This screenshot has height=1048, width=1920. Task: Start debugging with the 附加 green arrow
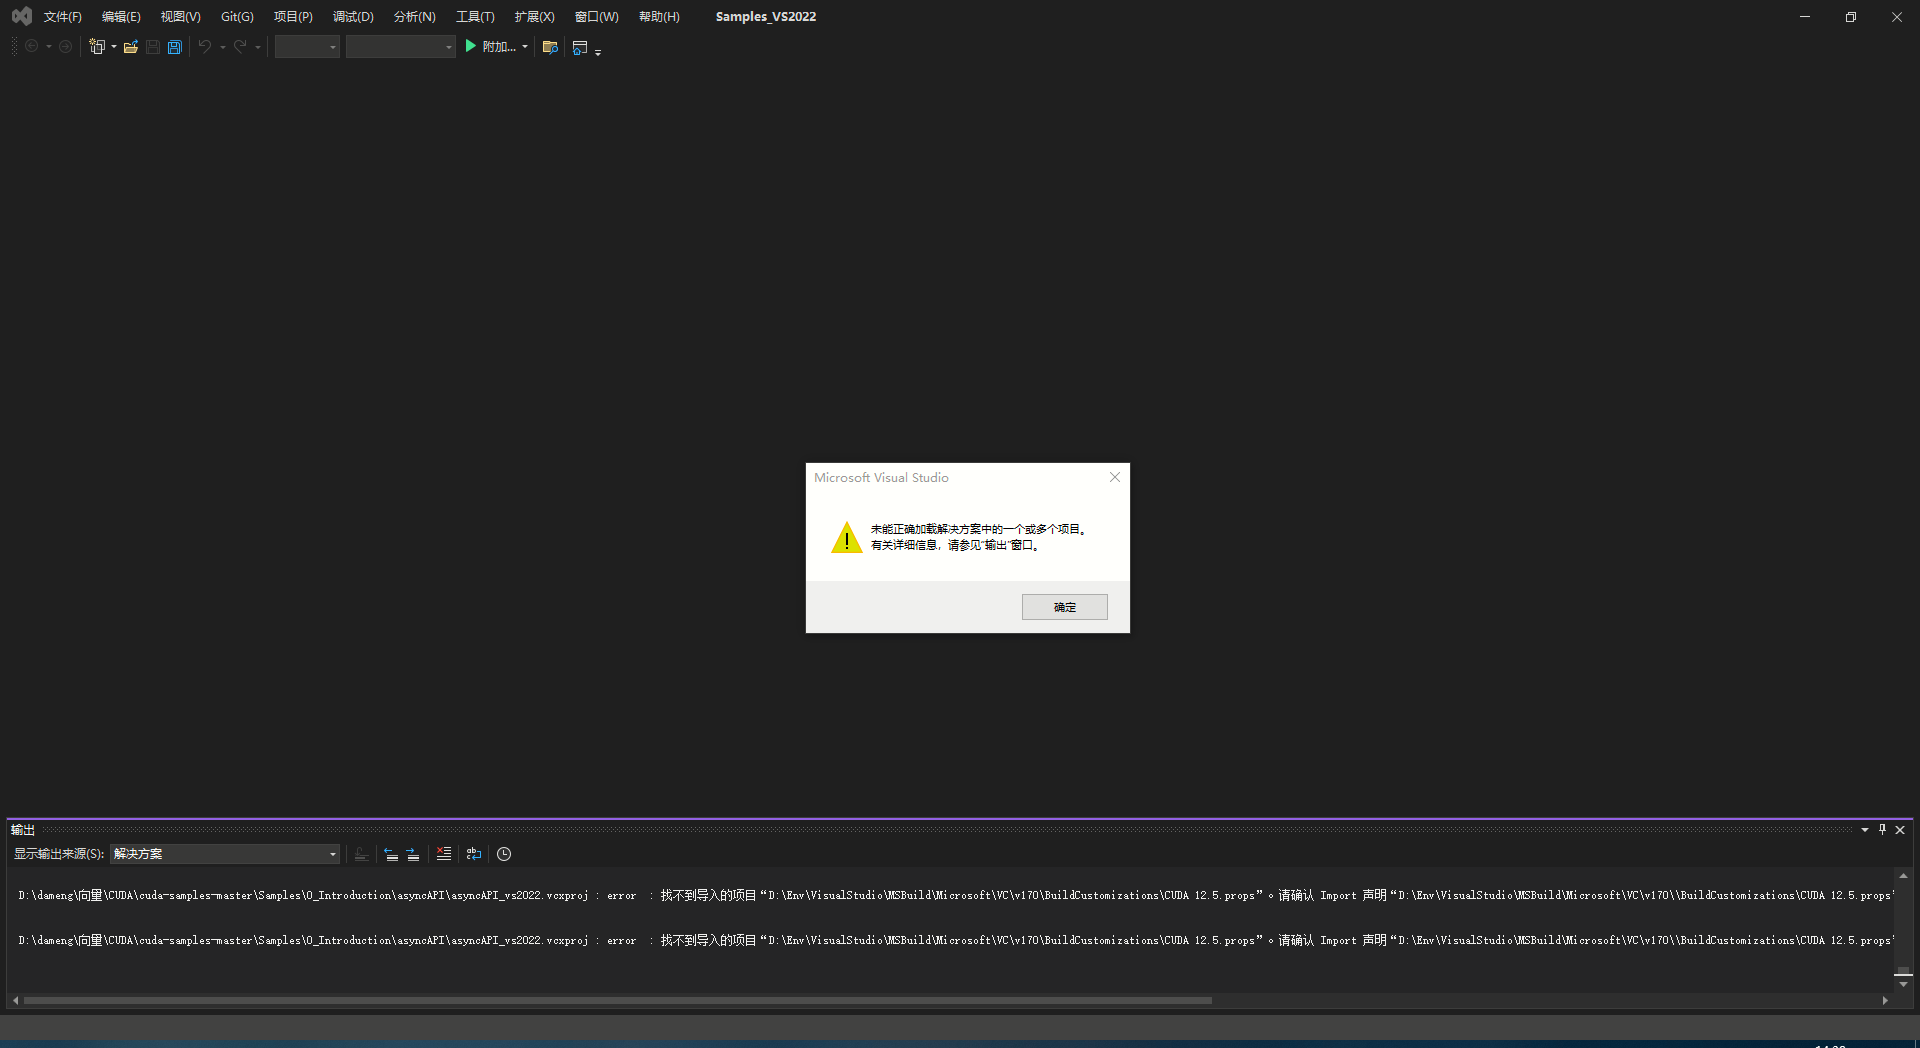point(470,46)
